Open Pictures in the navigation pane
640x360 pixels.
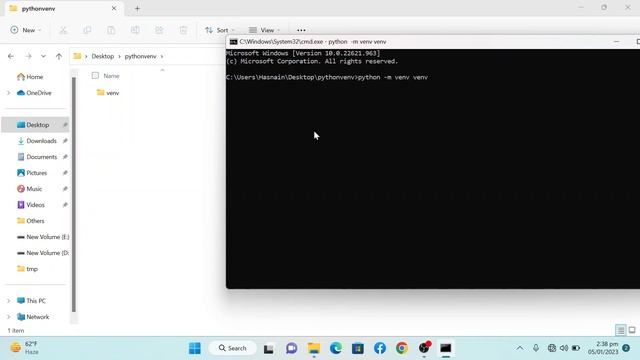[x=32, y=173]
